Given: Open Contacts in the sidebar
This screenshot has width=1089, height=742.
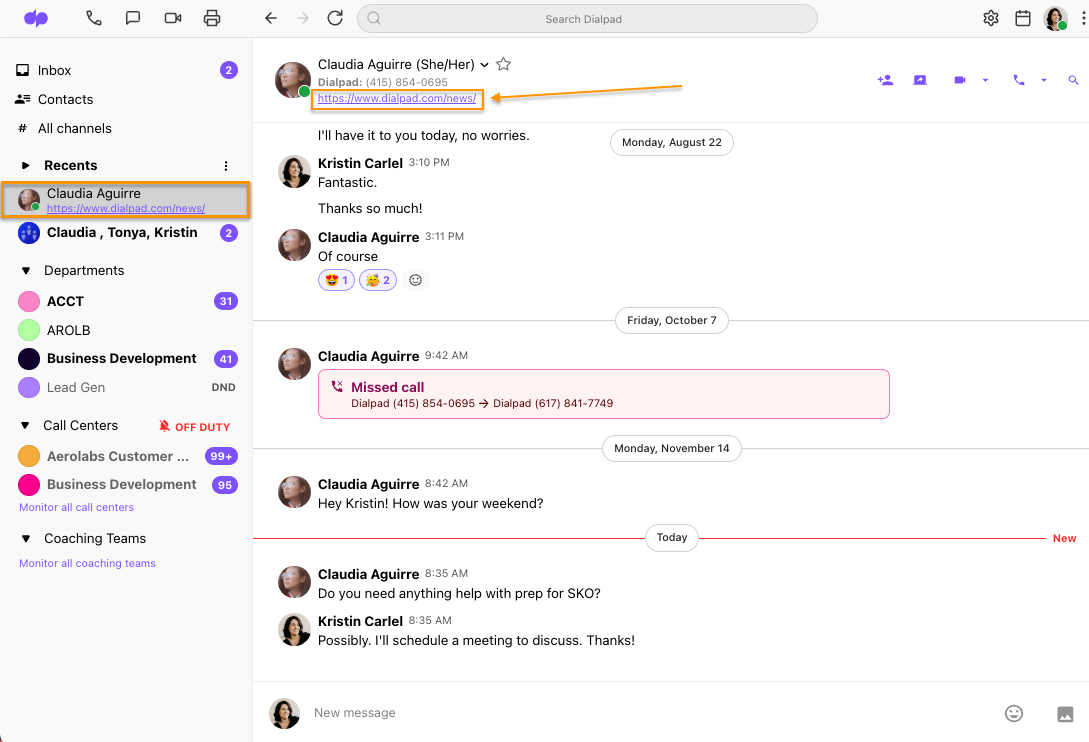Looking at the screenshot, I should click(126, 99).
